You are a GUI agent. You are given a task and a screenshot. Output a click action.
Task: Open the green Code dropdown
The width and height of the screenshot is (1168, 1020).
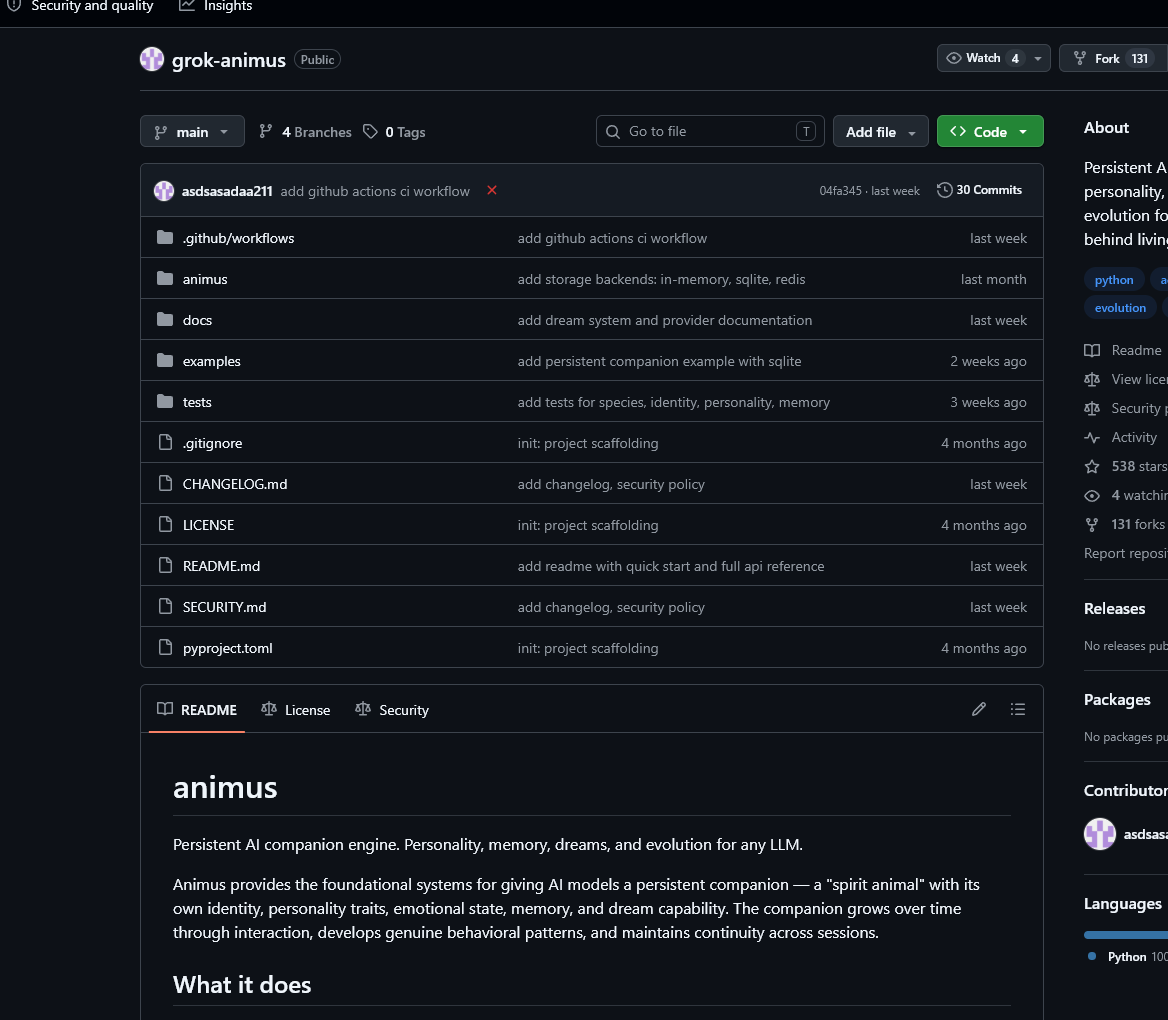click(990, 131)
